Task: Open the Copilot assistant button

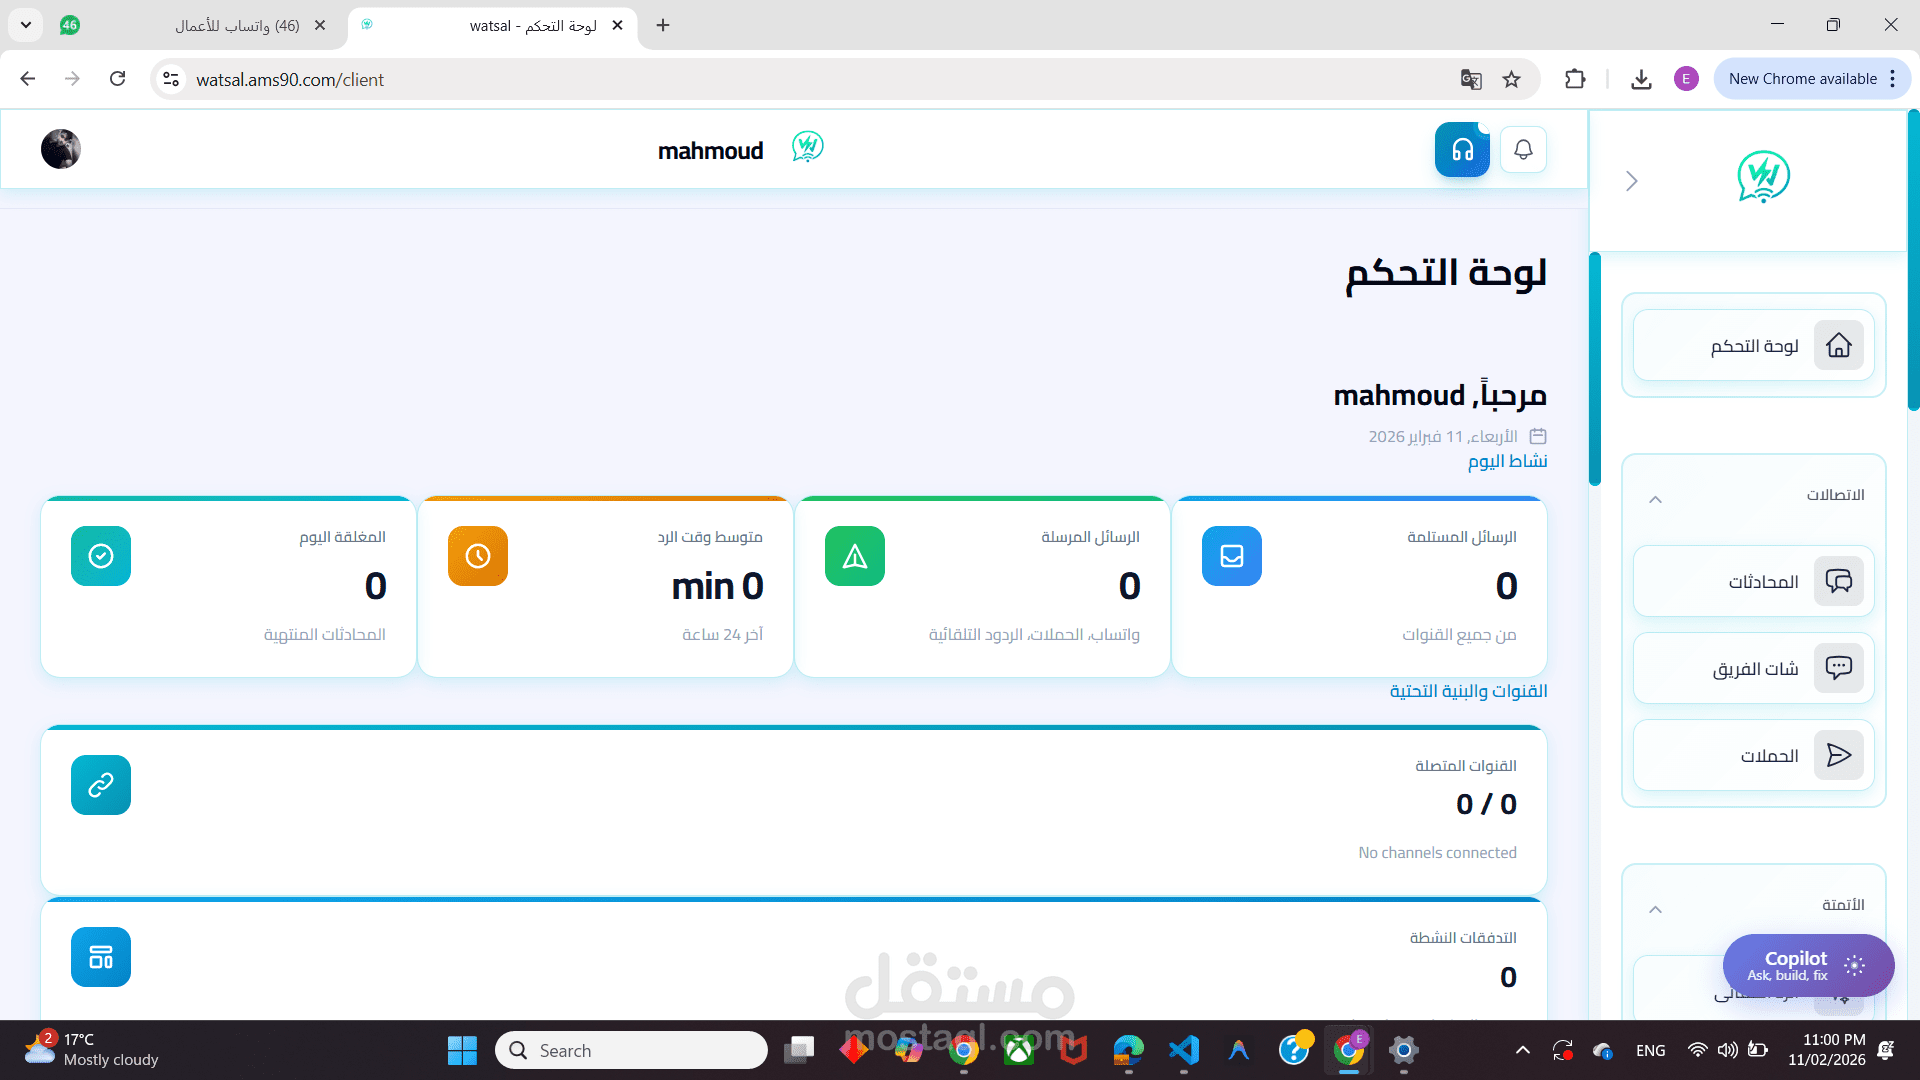Action: click(x=1808, y=965)
